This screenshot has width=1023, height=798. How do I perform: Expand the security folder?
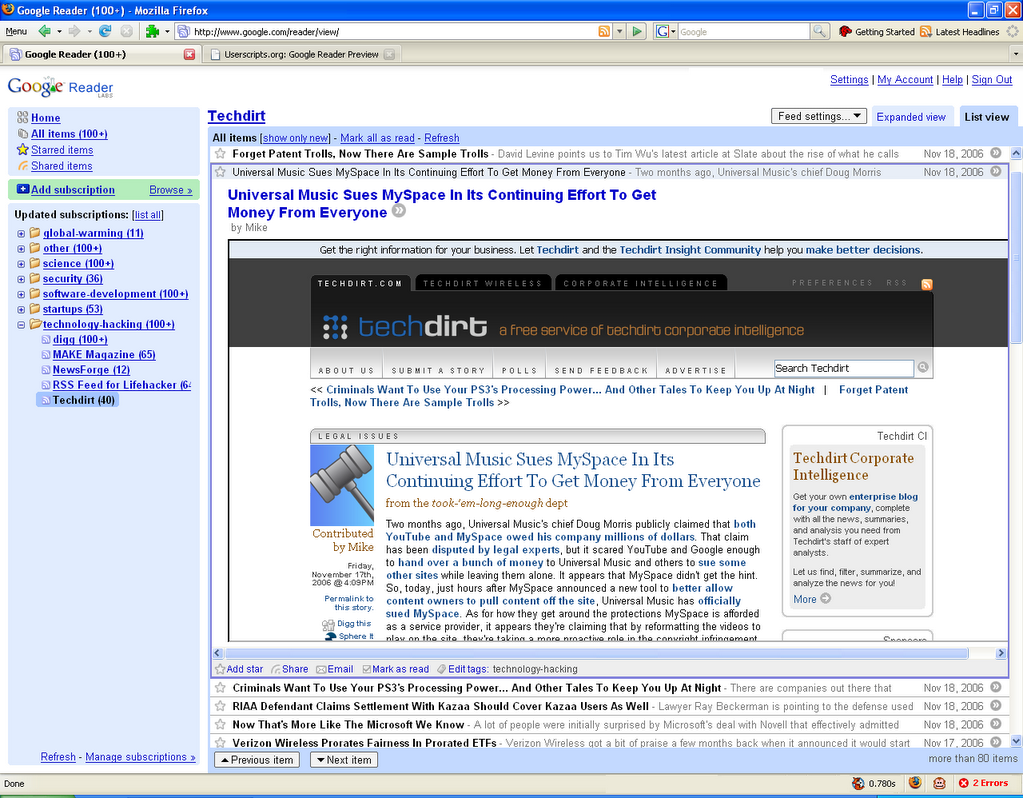[21, 279]
